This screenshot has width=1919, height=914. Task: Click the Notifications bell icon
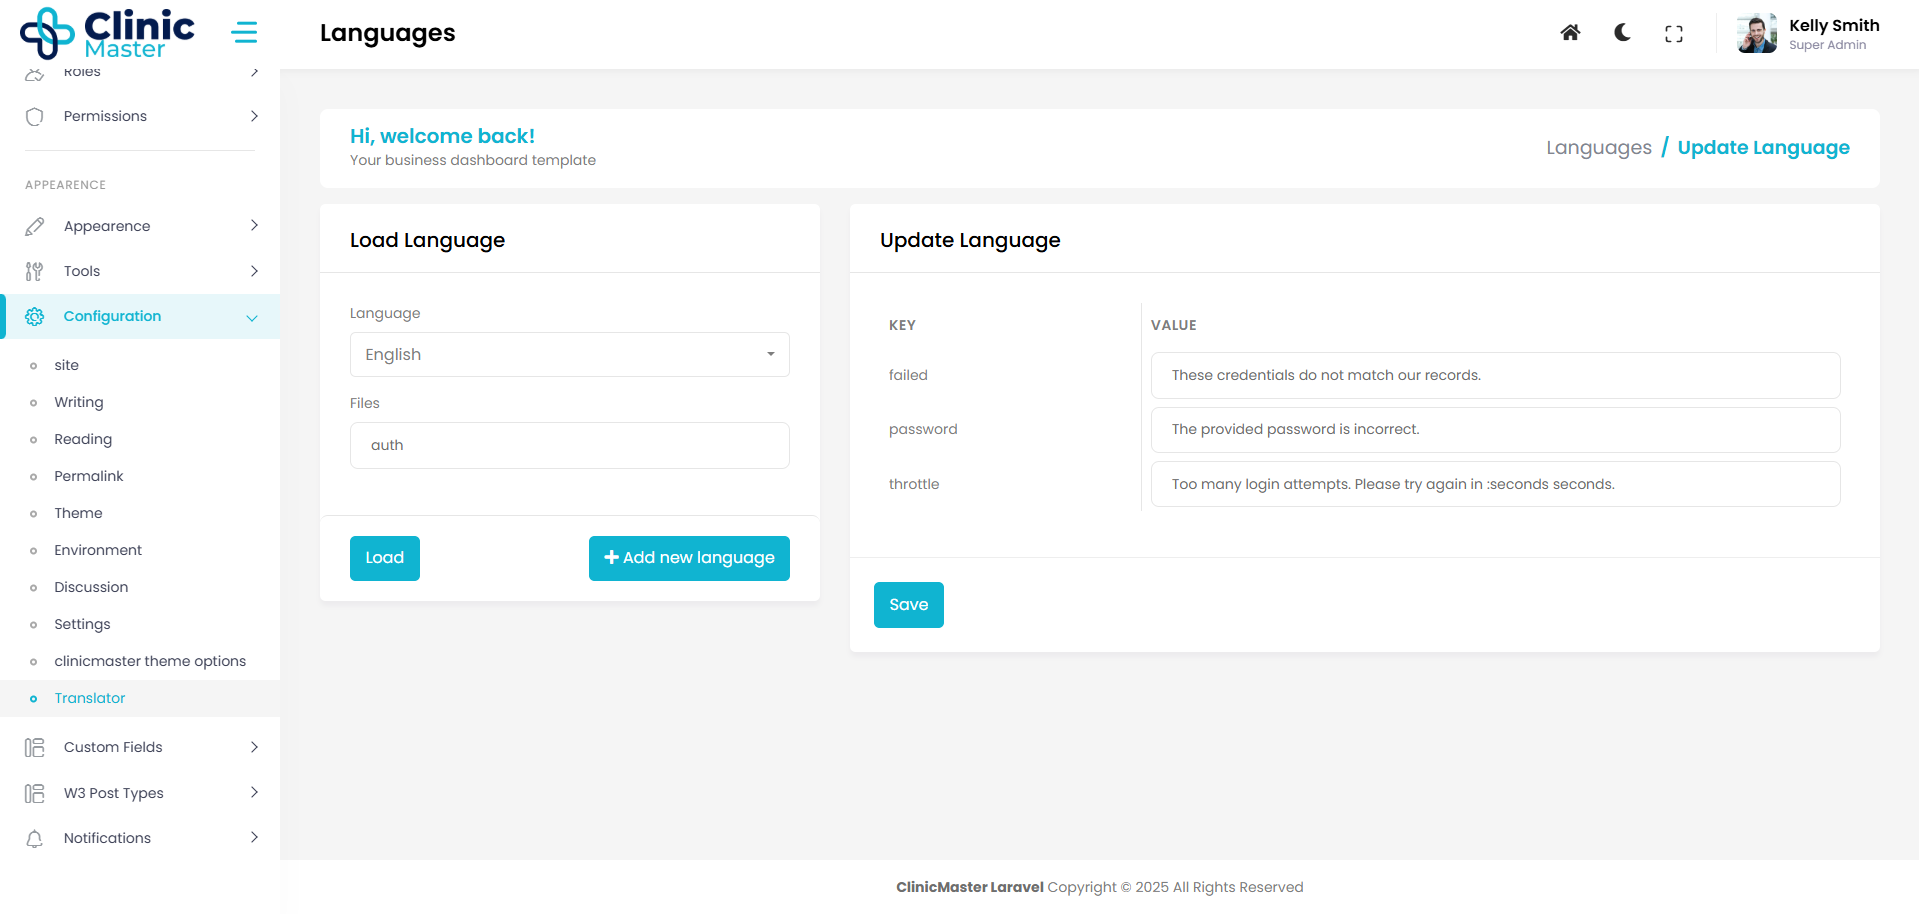pos(35,838)
